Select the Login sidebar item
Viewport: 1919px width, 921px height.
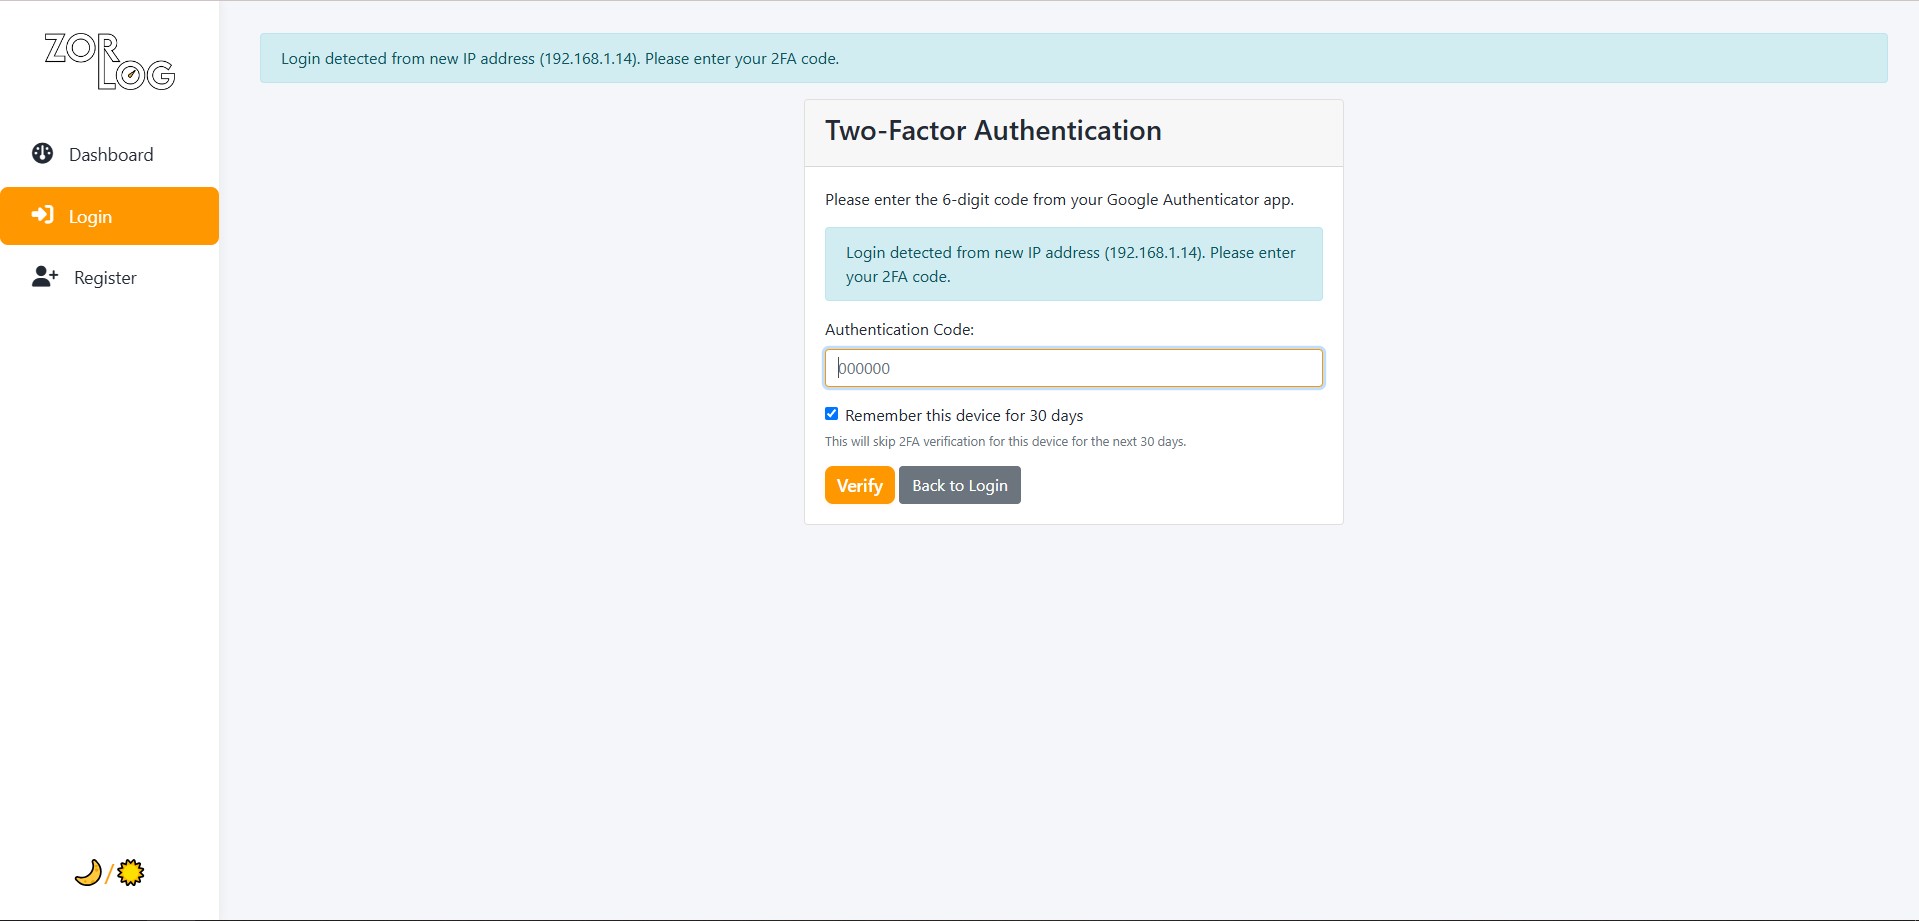pos(90,217)
